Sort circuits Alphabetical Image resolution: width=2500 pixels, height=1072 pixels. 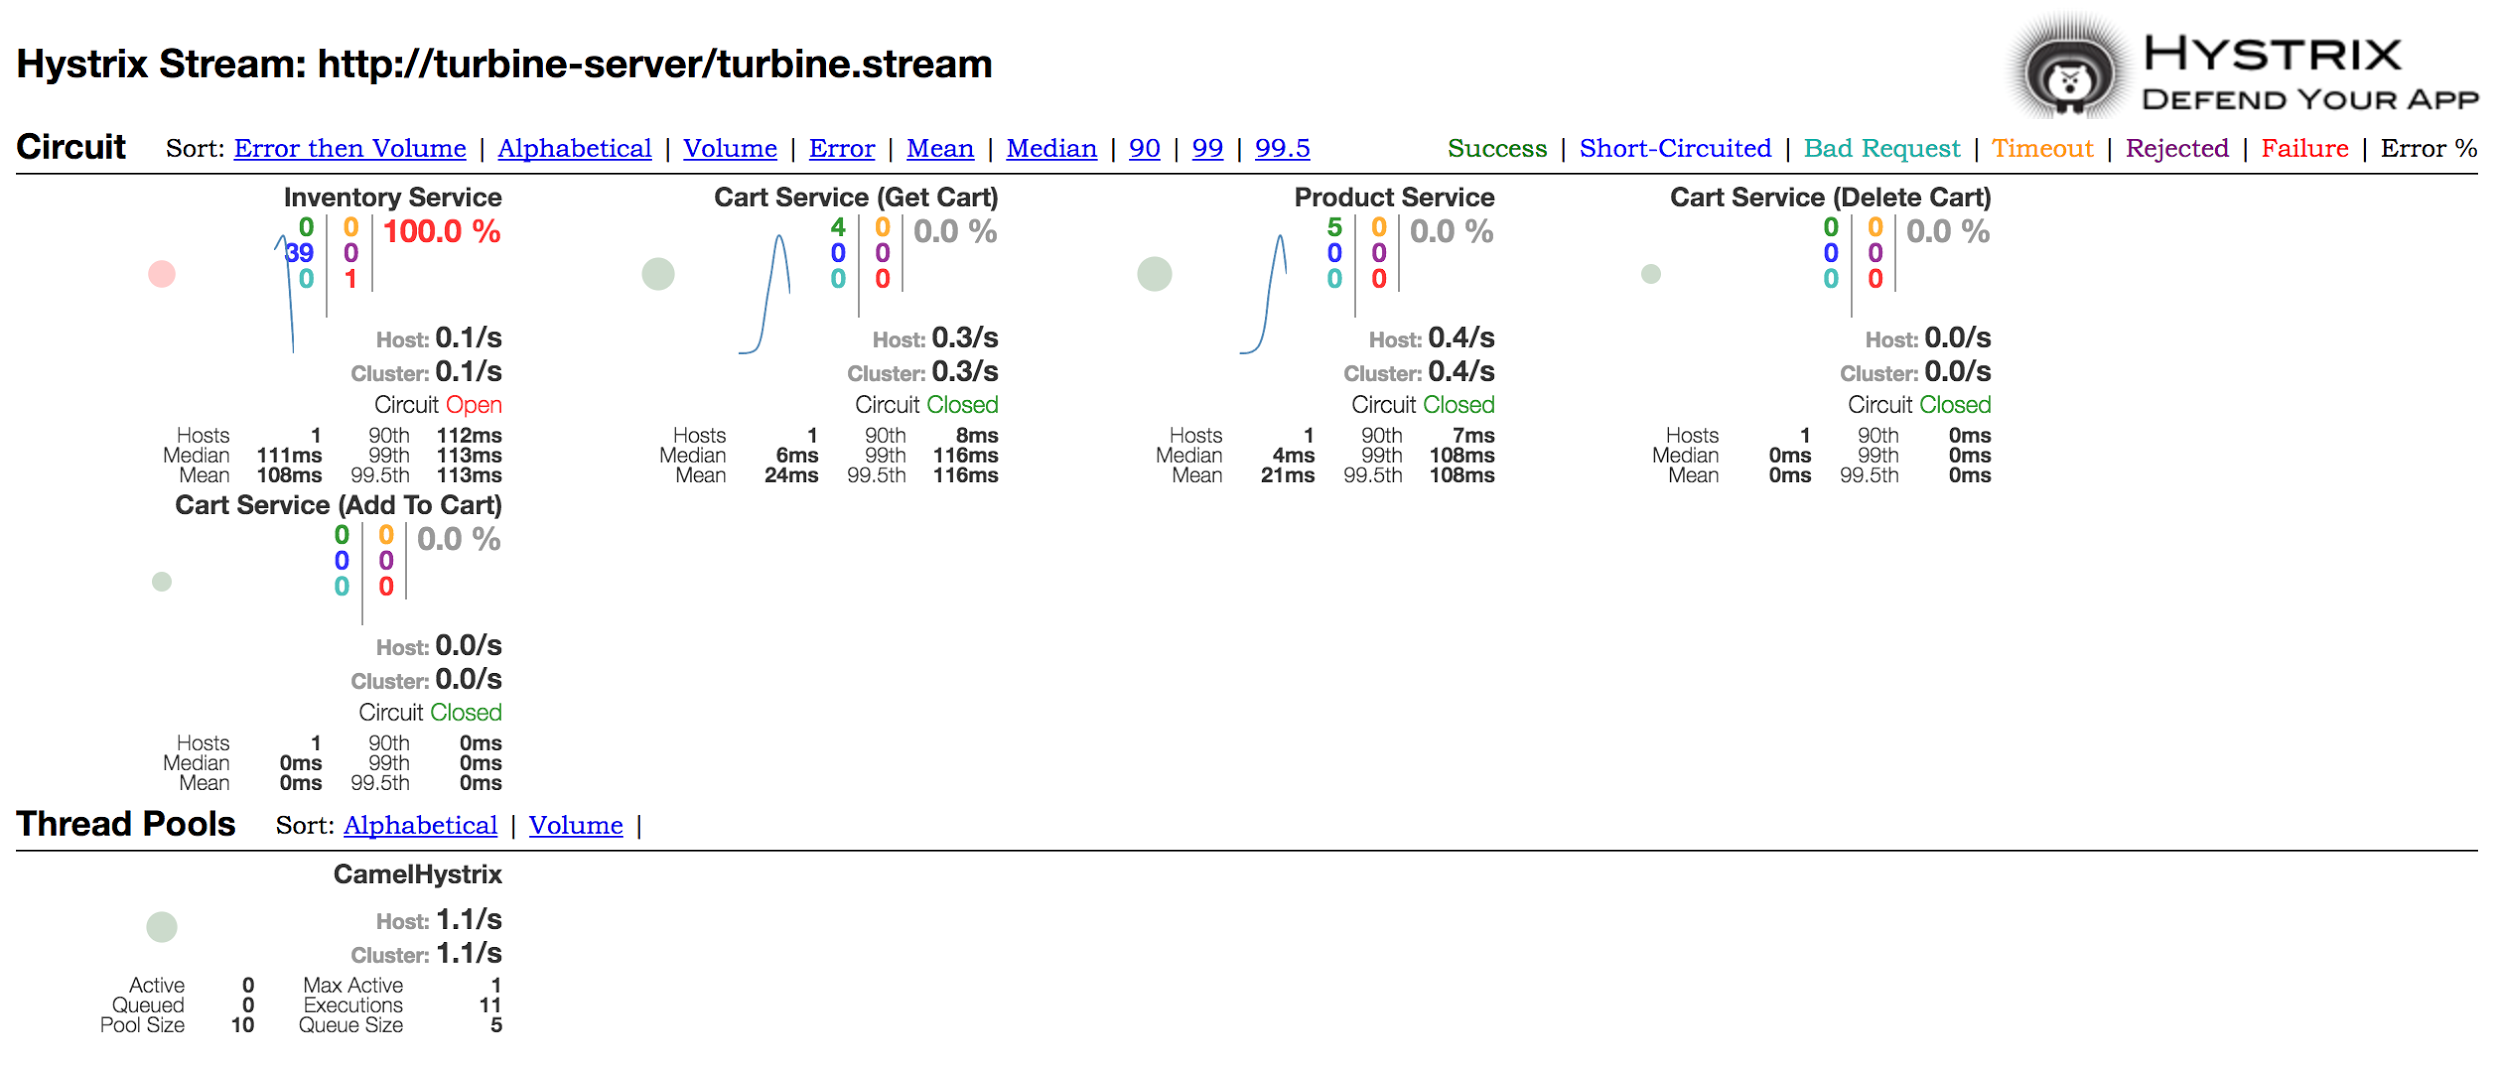574,149
